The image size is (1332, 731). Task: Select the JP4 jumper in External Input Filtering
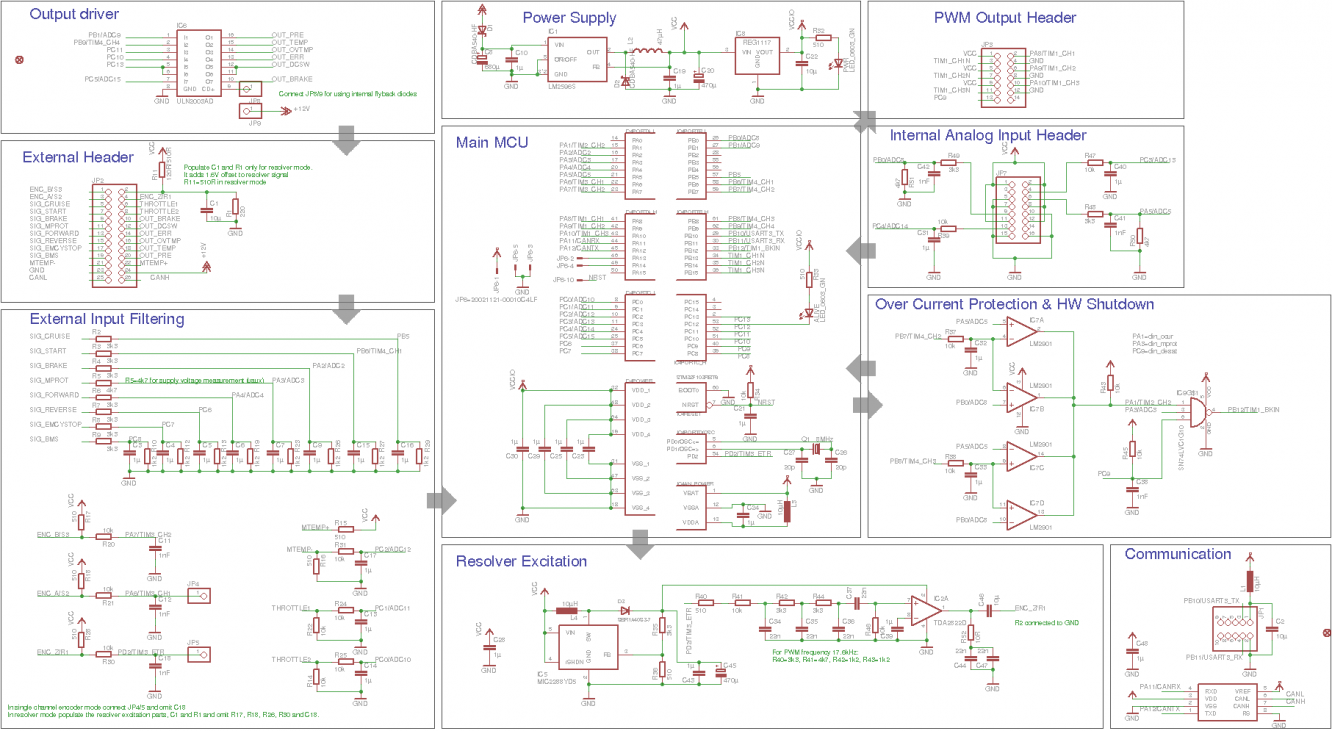pyautogui.click(x=201, y=597)
